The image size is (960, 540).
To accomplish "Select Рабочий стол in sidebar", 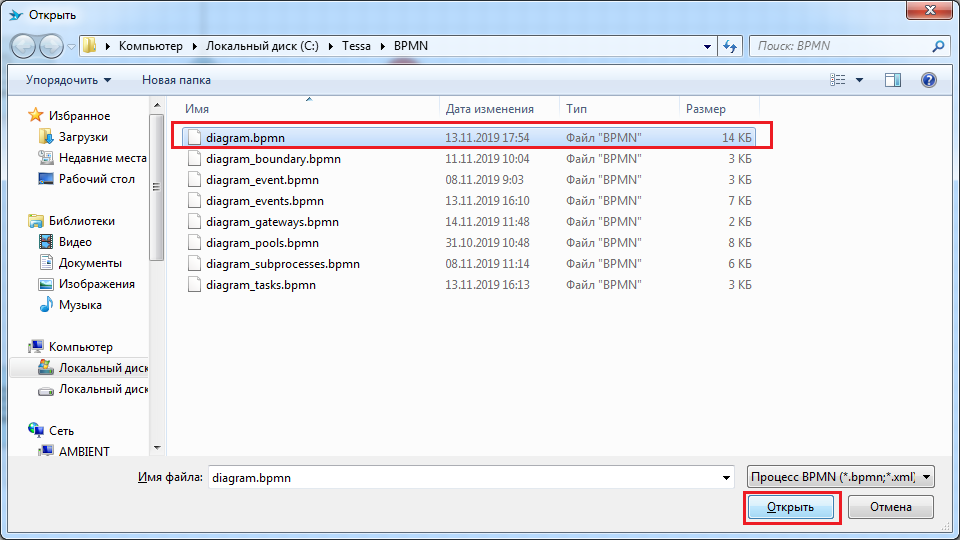I will click(96, 179).
